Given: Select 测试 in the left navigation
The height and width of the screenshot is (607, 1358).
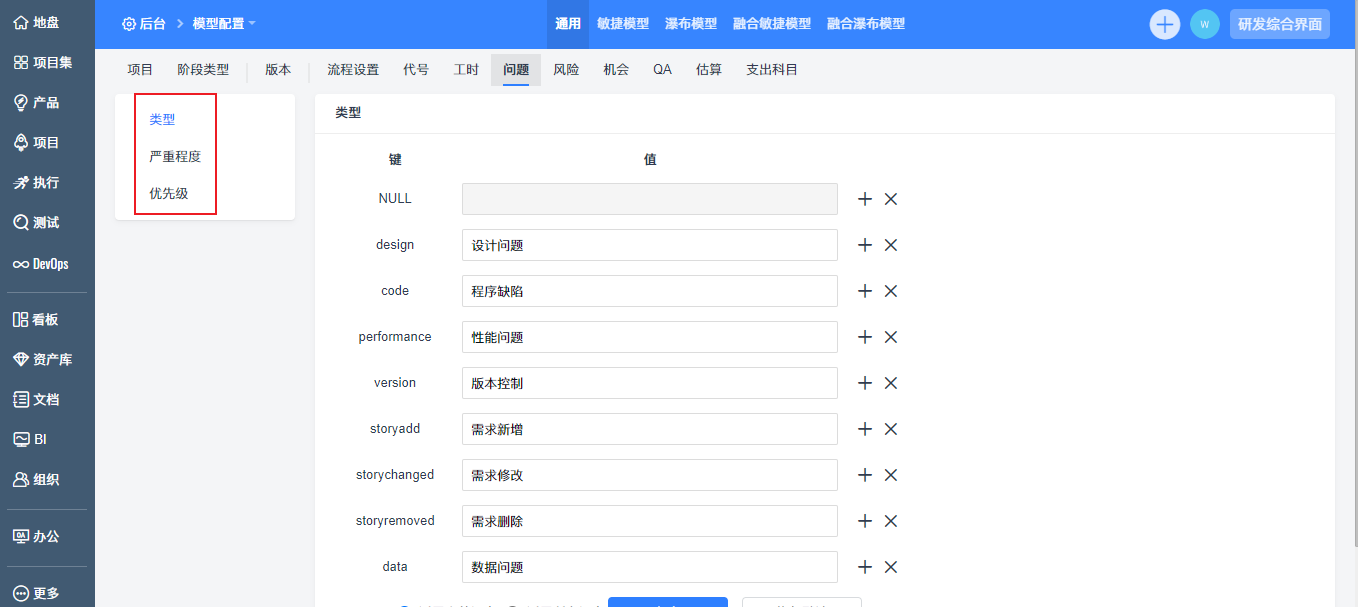Looking at the screenshot, I should pos(36,222).
